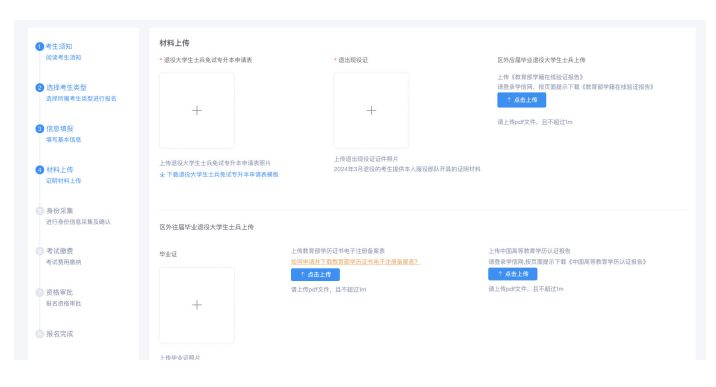Click the 报名资格审批 subtitle
The image size is (716, 387).
pos(63,303)
